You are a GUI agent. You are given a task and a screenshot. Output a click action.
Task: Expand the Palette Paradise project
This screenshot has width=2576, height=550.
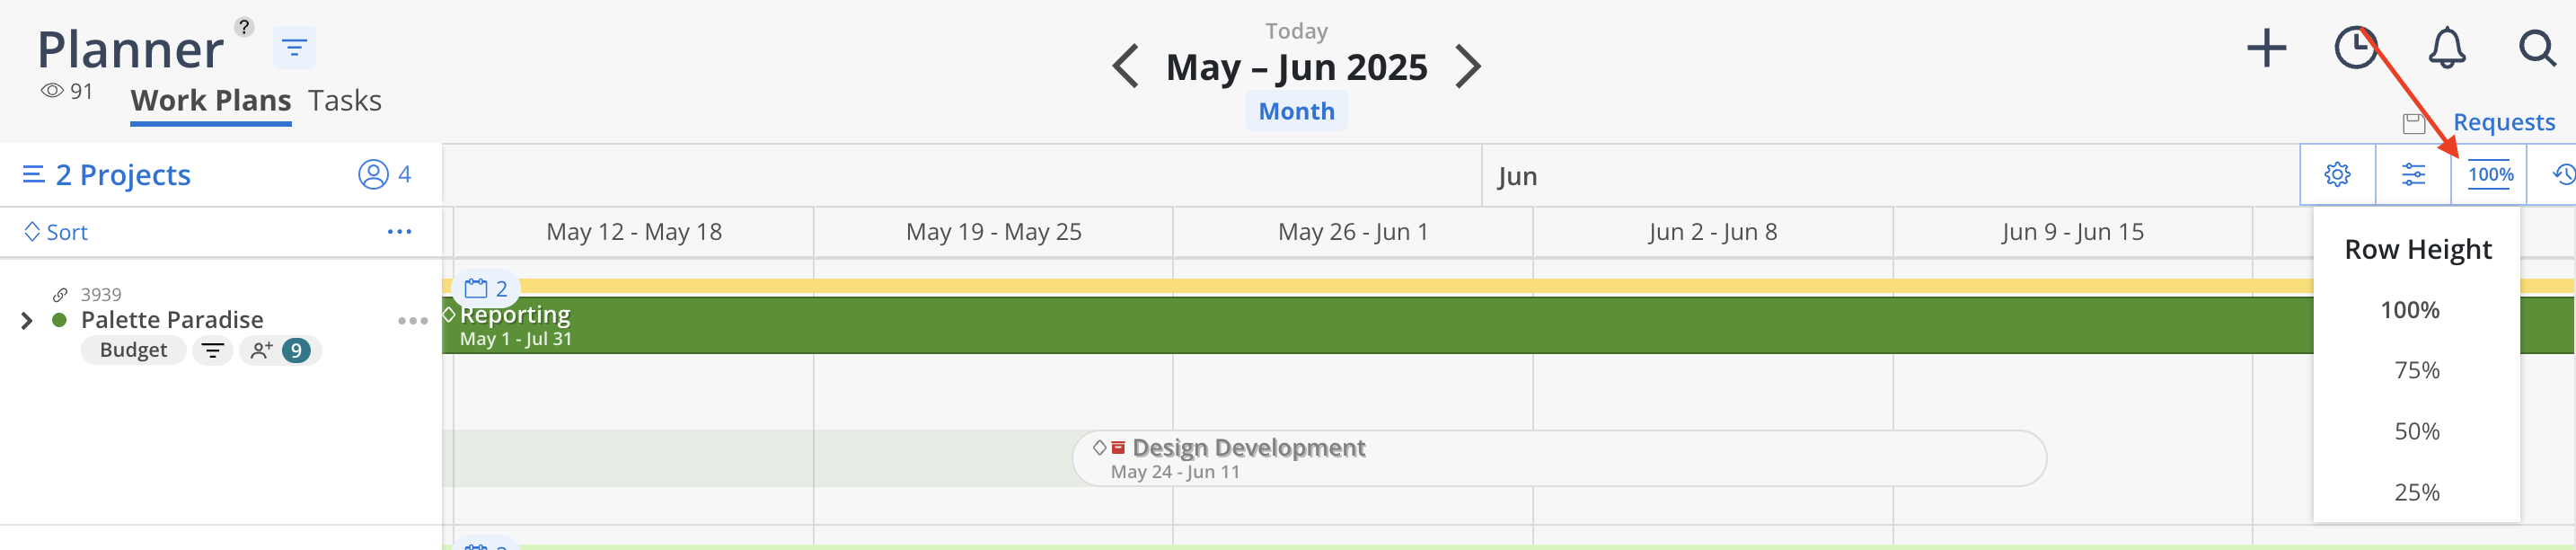[x=27, y=321]
